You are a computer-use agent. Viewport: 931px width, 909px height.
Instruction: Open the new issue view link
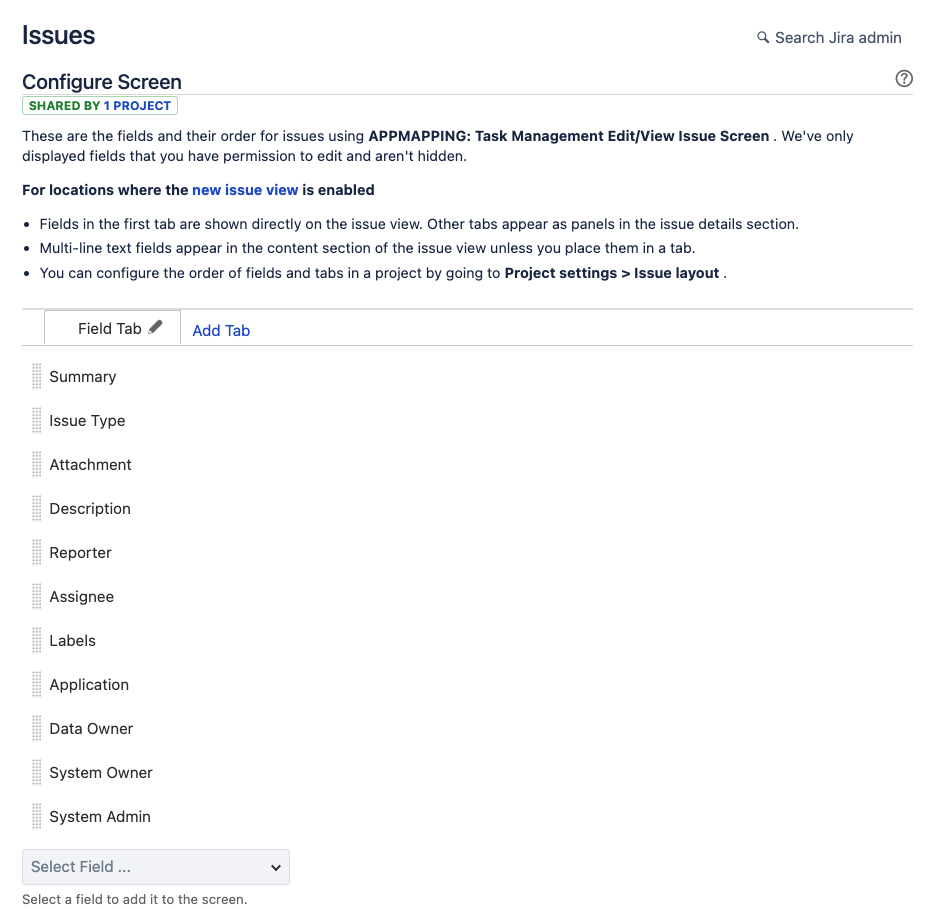(245, 189)
